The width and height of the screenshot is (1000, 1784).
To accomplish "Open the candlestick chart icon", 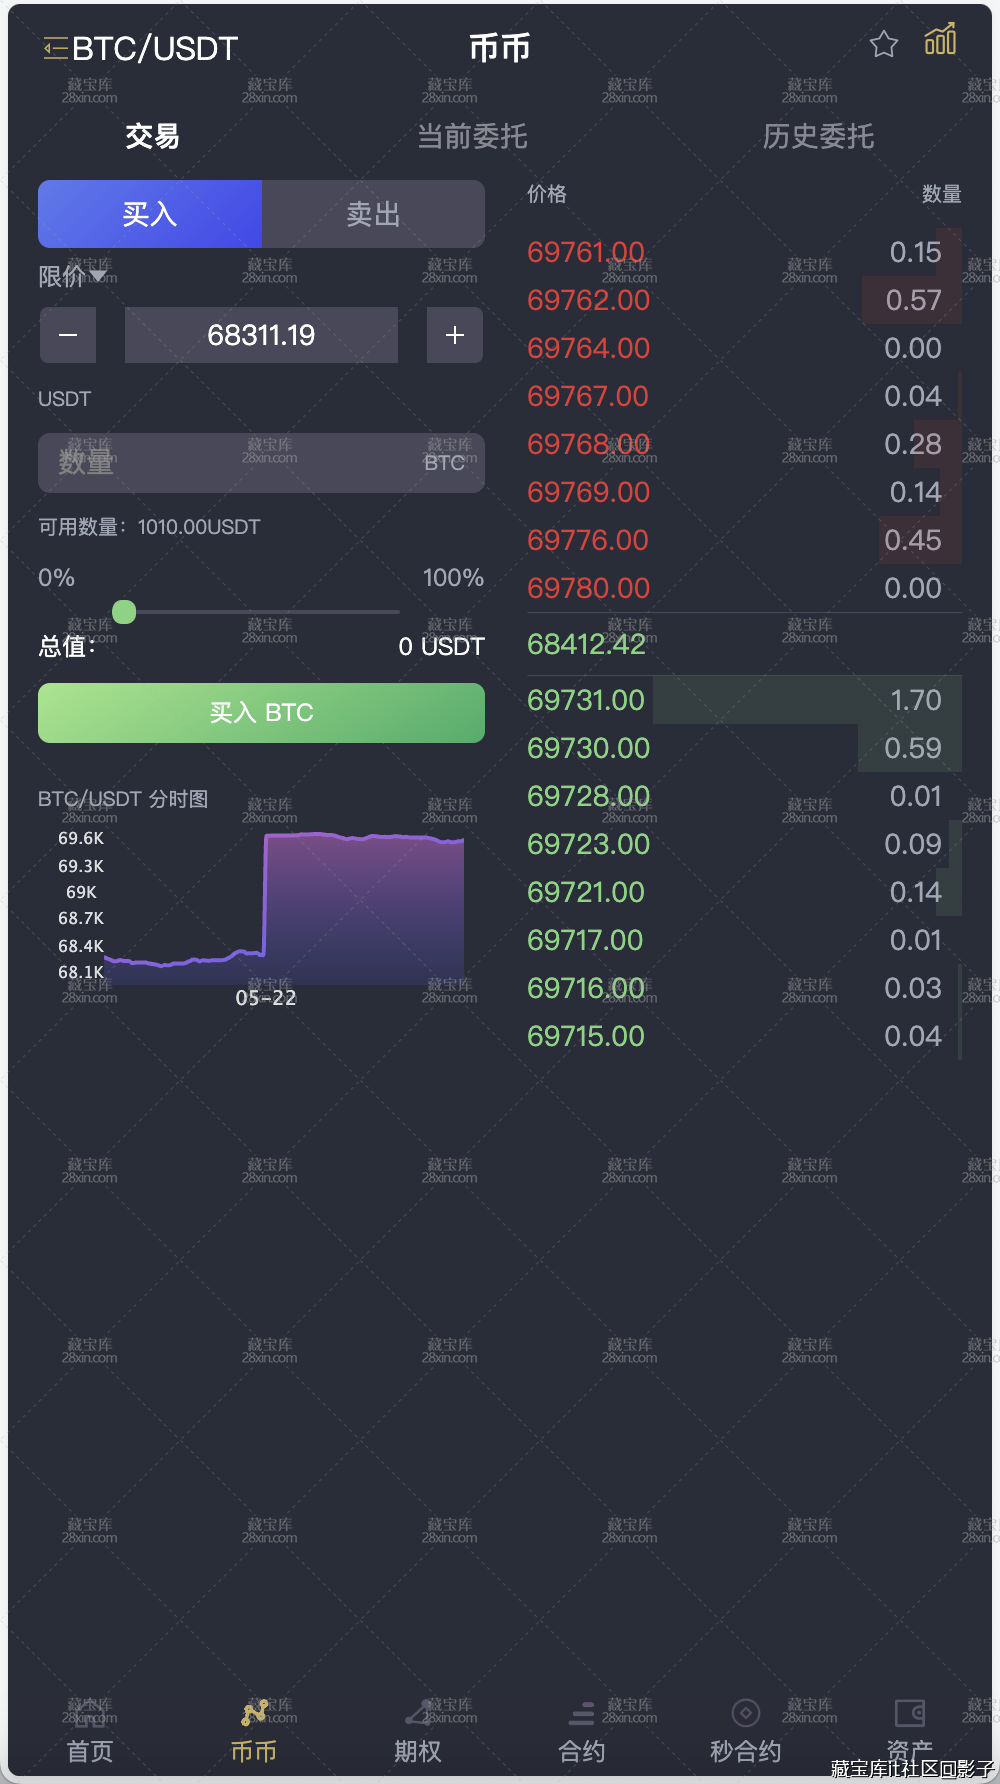I will [x=940, y=40].
